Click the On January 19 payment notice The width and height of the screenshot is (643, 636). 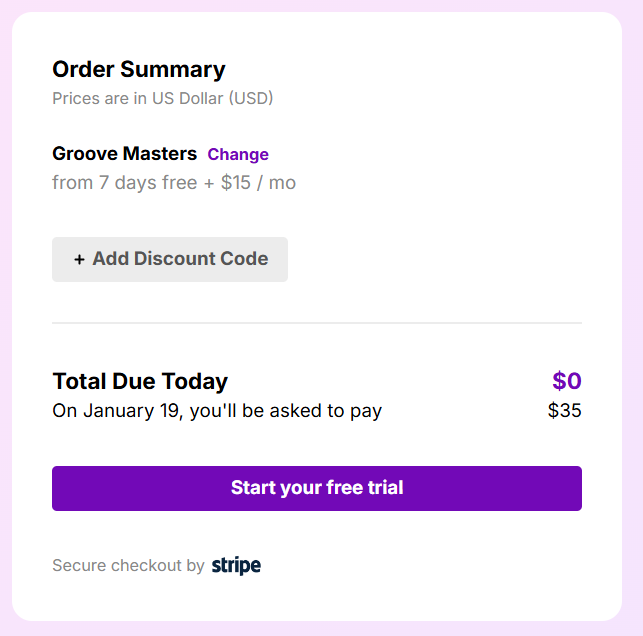coord(217,411)
